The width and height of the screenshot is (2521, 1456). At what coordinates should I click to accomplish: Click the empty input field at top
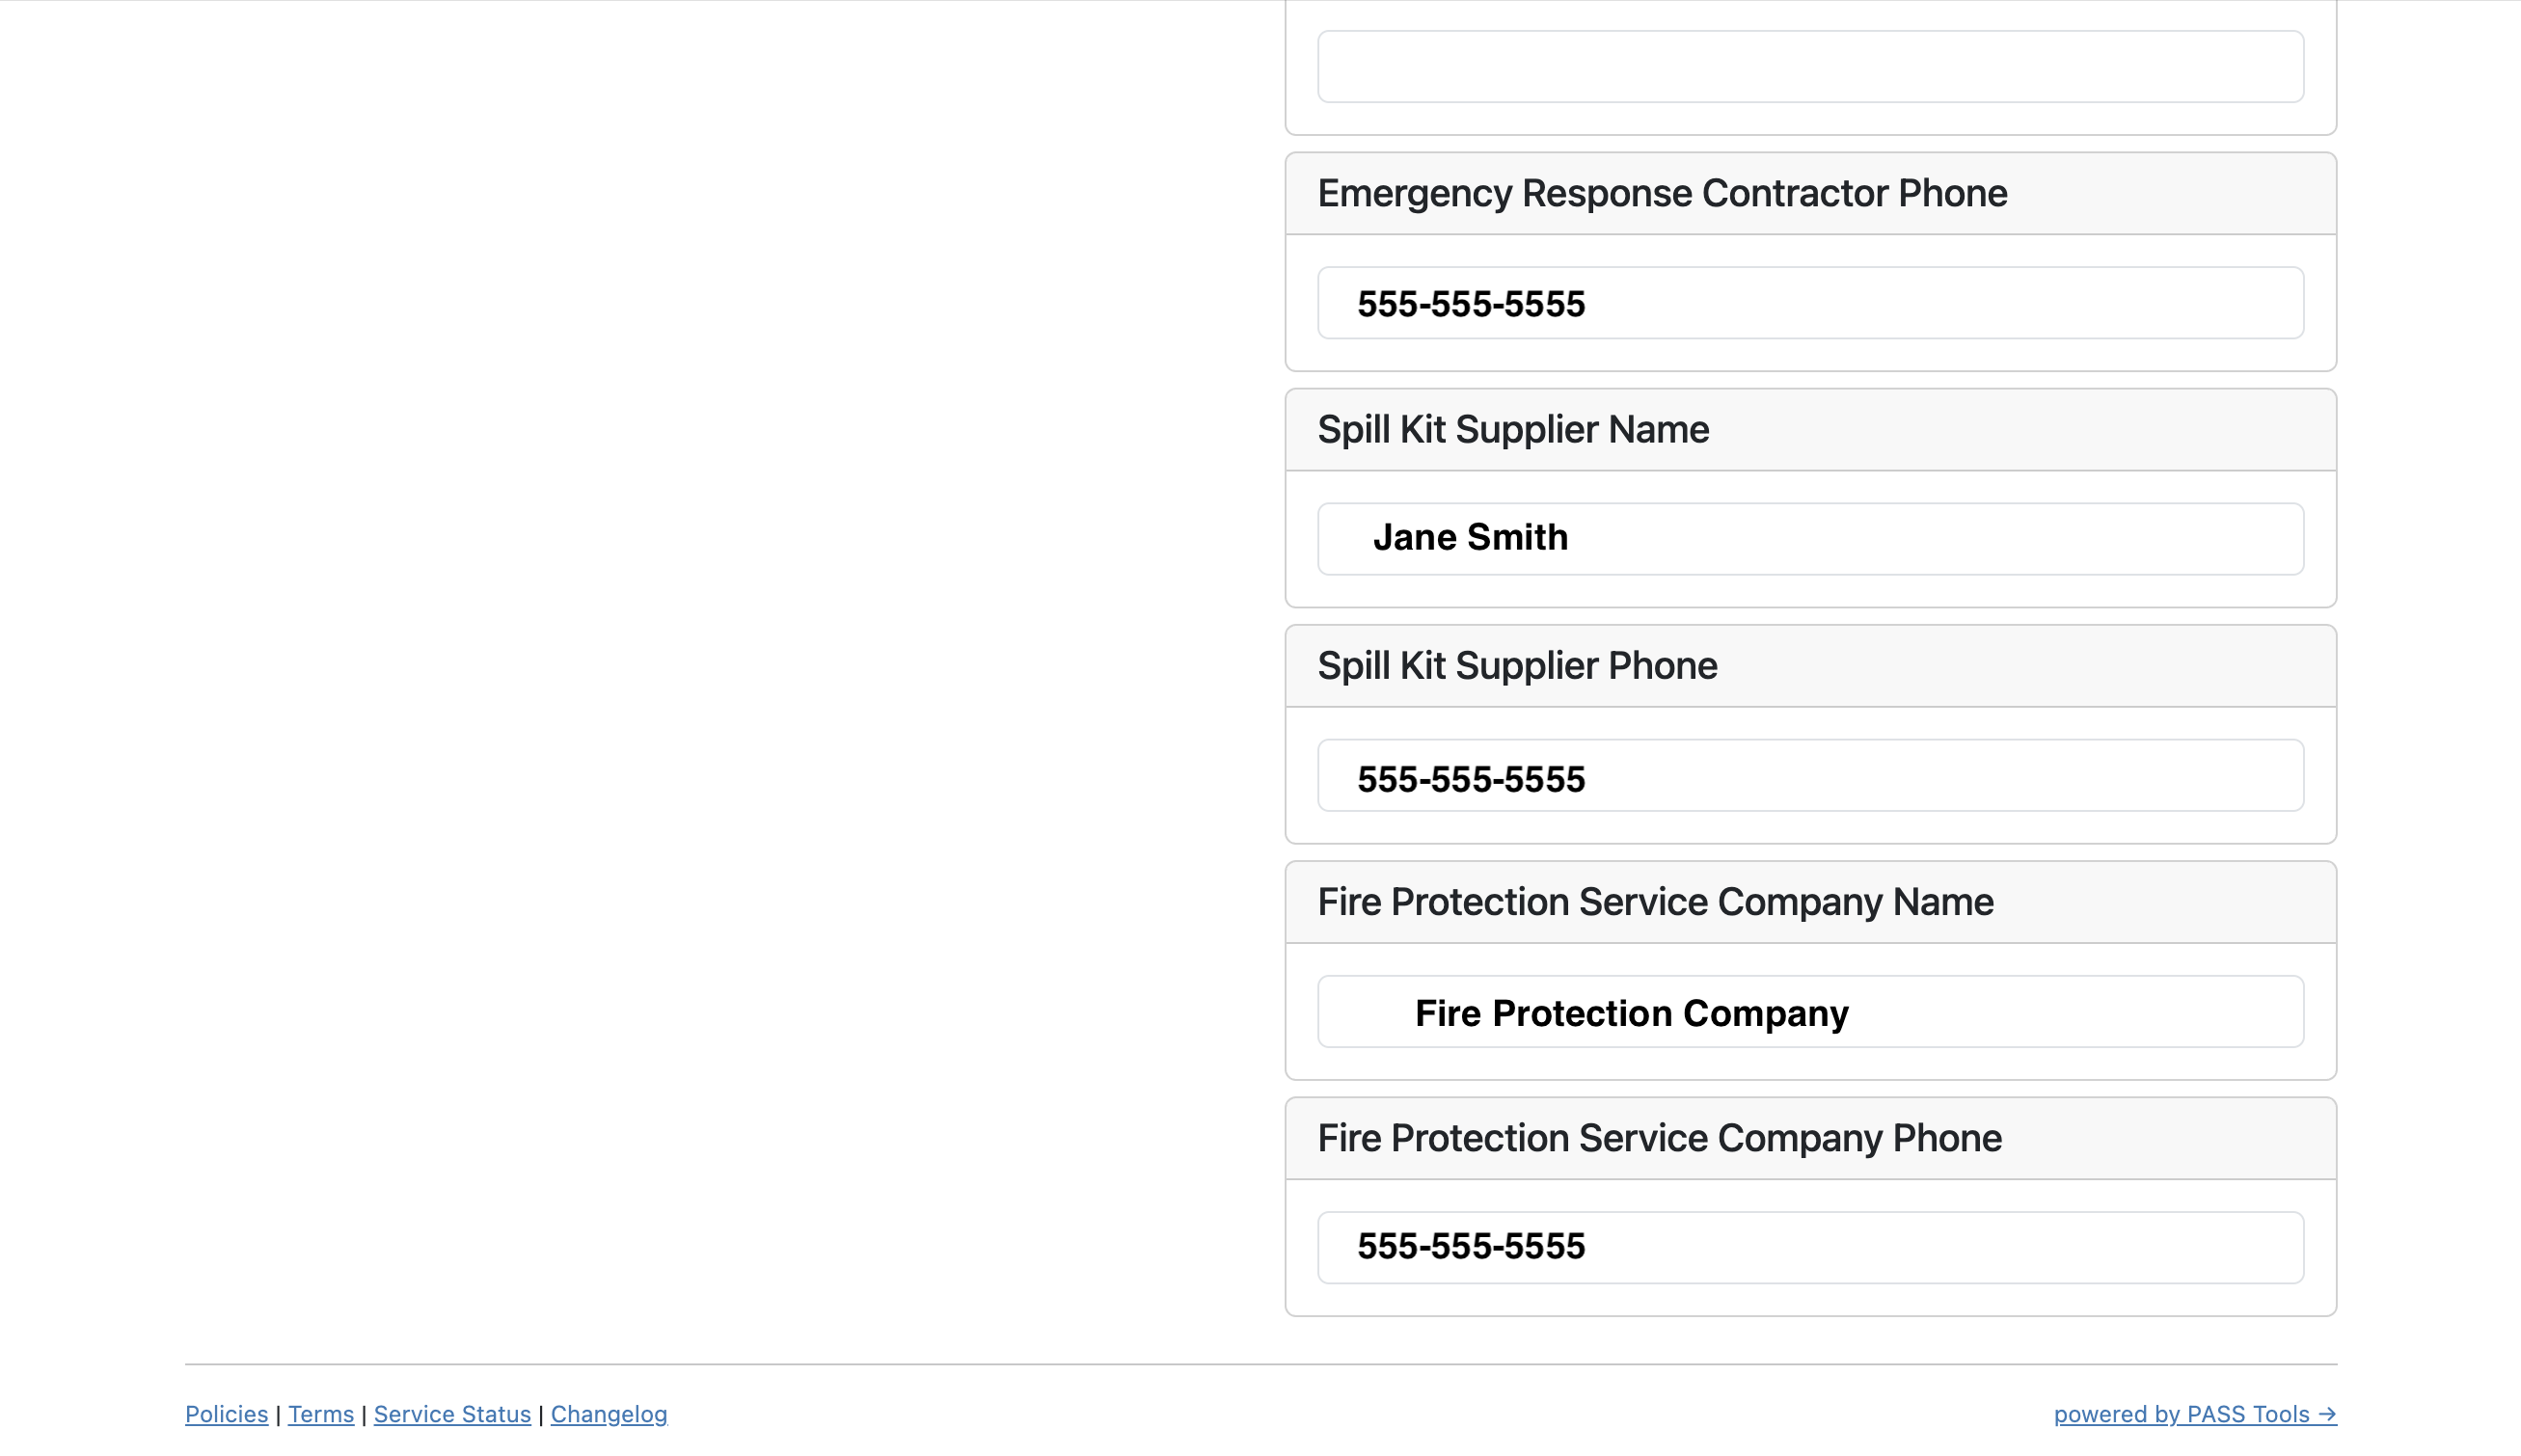(1809, 67)
